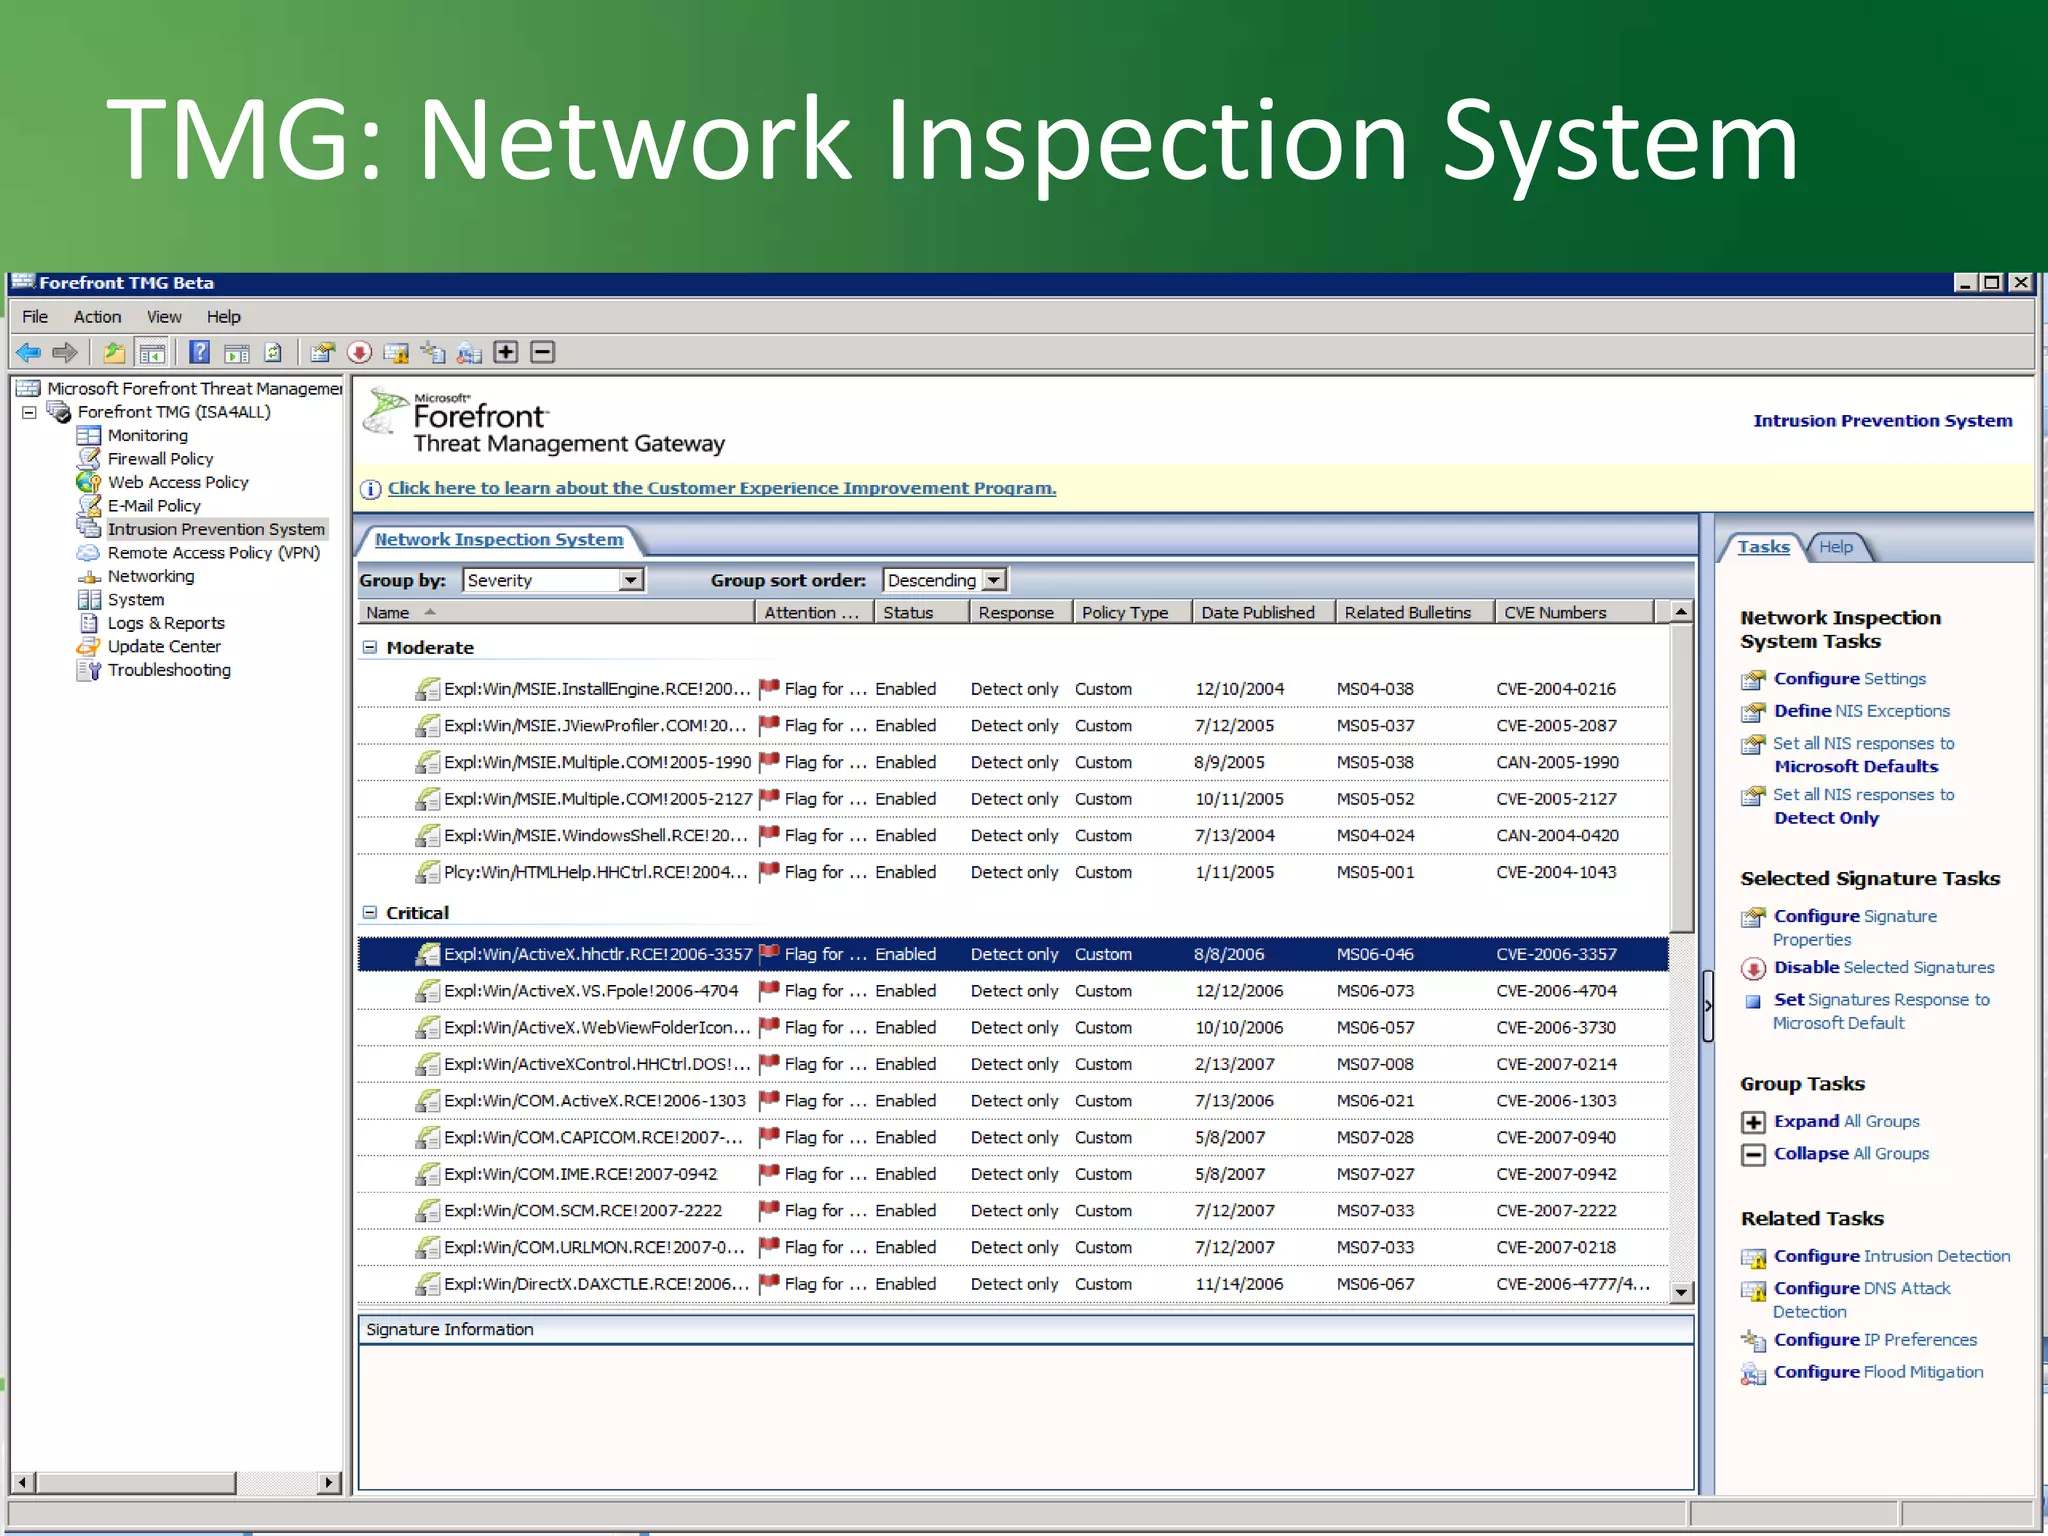The height and width of the screenshot is (1536, 2048).
Task: Click the icon beside Configure Flood Mitigation
Action: pyautogui.click(x=1753, y=1374)
